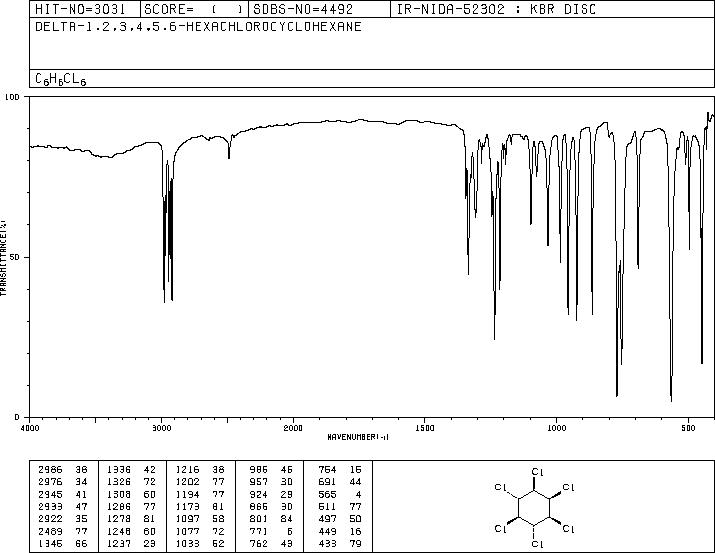Select IR-NIDA-52302 : KBR DISC label
This screenshot has width=715, height=553.
[496, 9]
